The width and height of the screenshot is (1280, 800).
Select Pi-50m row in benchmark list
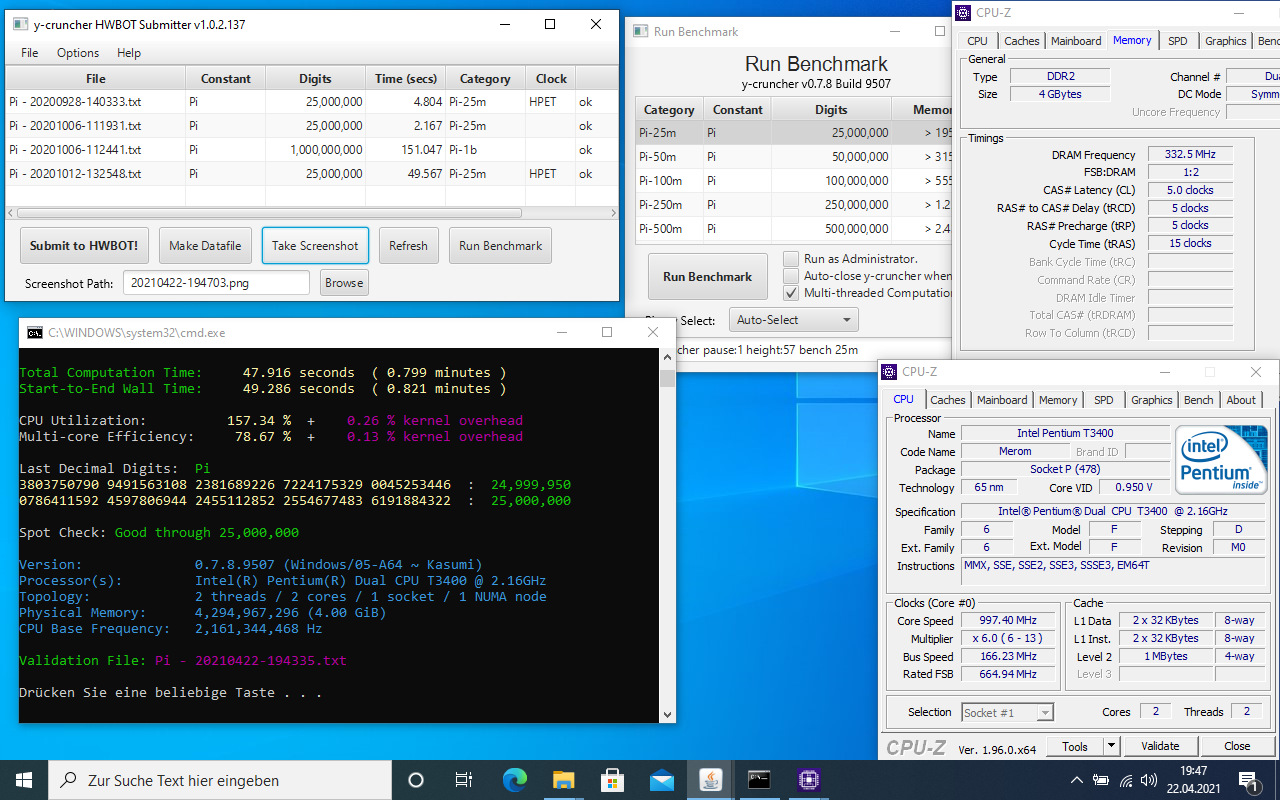(795, 157)
